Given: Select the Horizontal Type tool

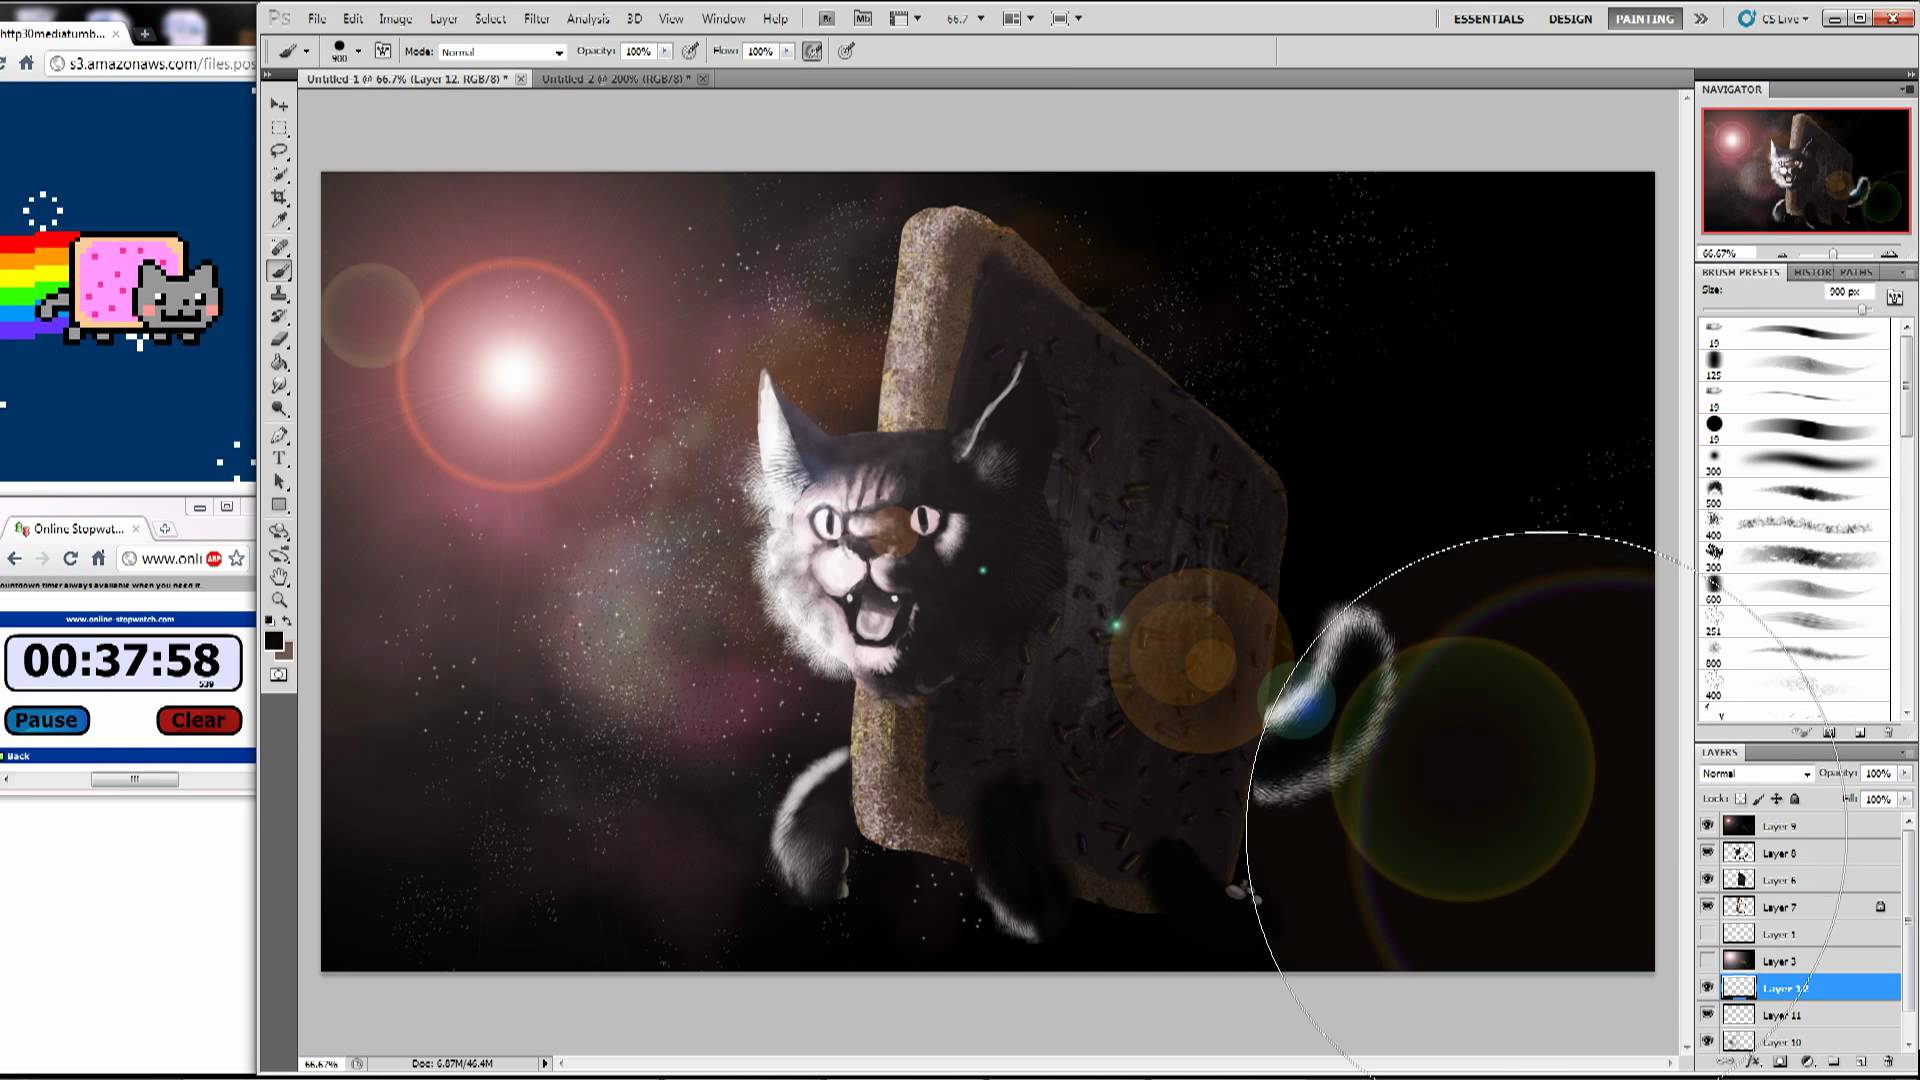Looking at the screenshot, I should (x=281, y=457).
